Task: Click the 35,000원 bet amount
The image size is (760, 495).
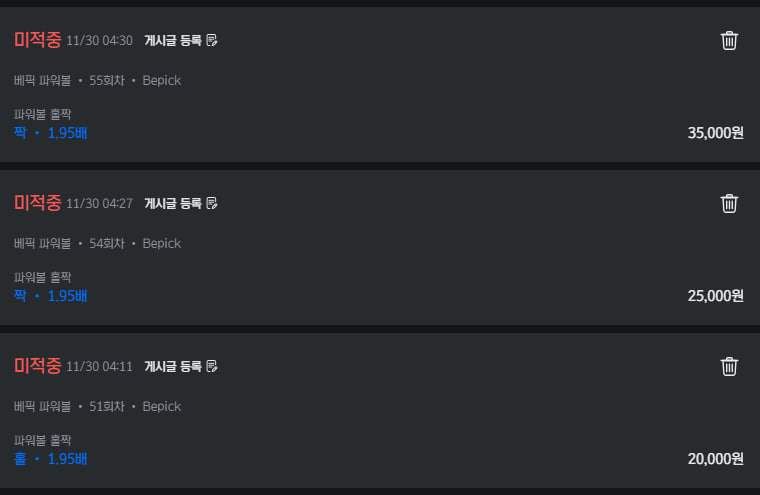Action: tap(715, 133)
